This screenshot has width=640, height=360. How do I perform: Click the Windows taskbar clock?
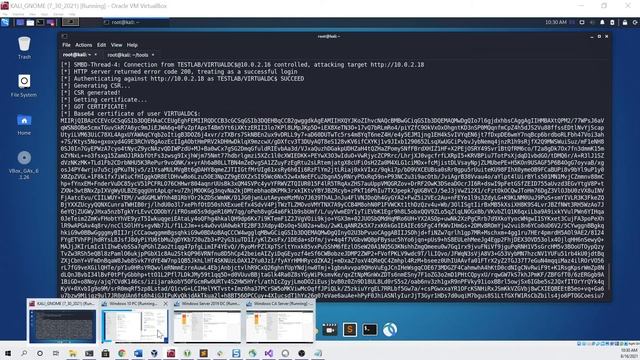629,353
